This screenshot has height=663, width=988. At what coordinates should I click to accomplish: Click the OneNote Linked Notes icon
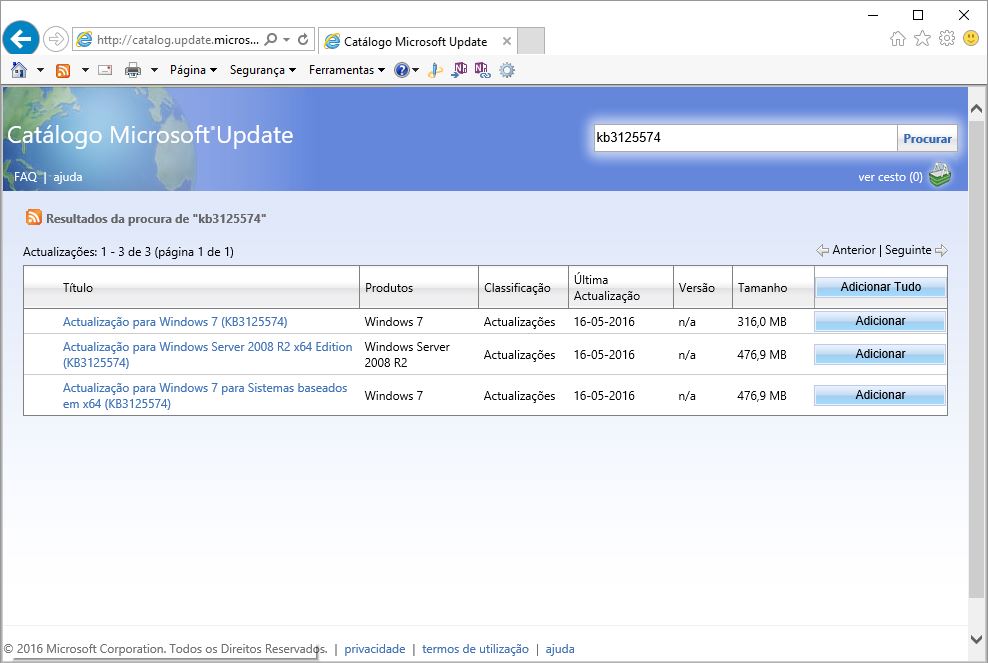click(483, 70)
